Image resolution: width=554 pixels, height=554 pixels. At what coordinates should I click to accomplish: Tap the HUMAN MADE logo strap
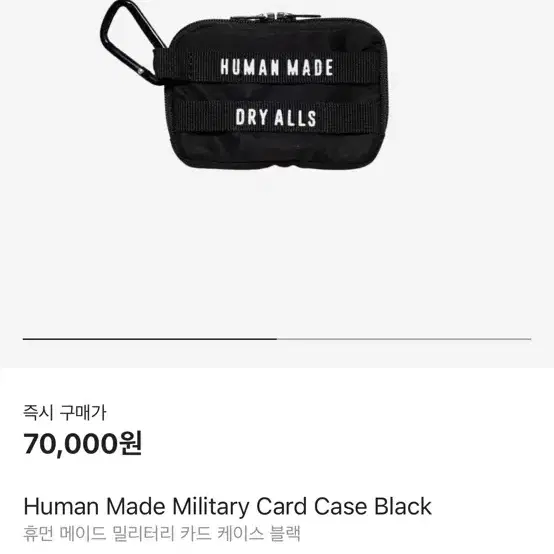(276, 67)
